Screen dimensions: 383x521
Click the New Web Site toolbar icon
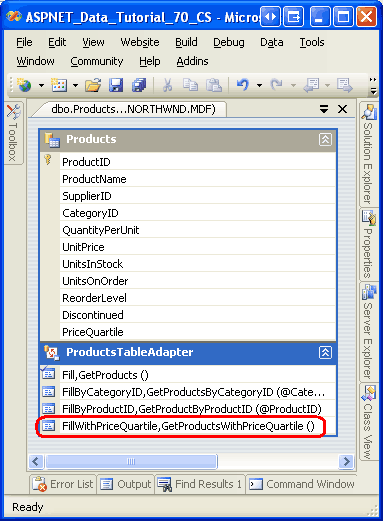coord(24,85)
